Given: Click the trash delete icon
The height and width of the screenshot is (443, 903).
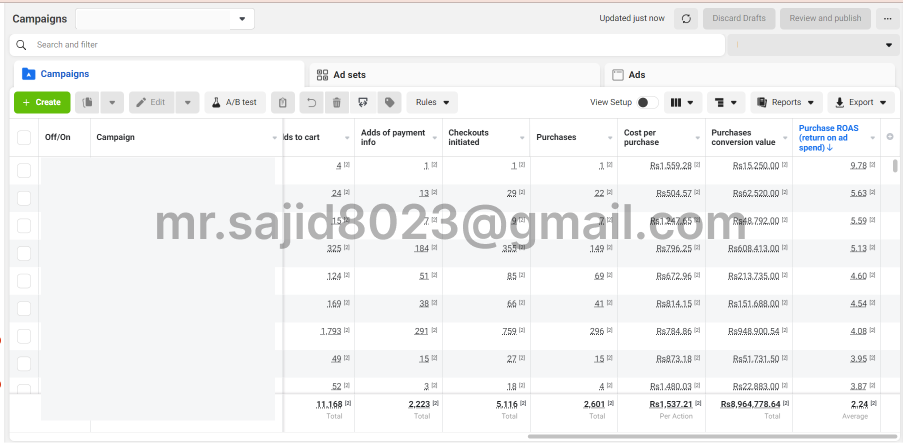Looking at the screenshot, I should [336, 102].
